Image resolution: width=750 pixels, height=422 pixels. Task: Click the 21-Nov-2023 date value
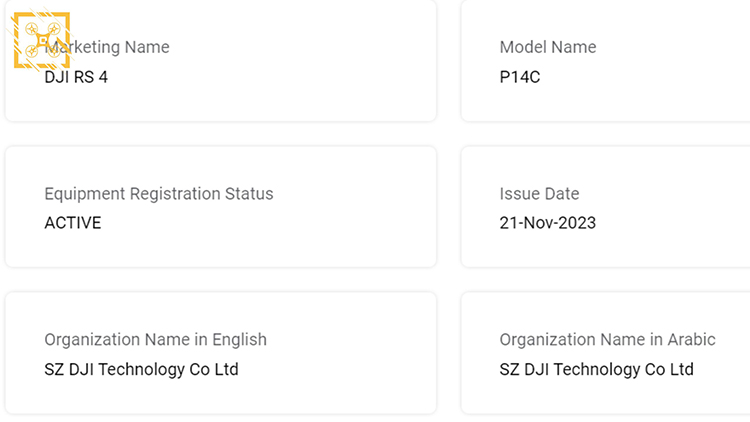548,223
